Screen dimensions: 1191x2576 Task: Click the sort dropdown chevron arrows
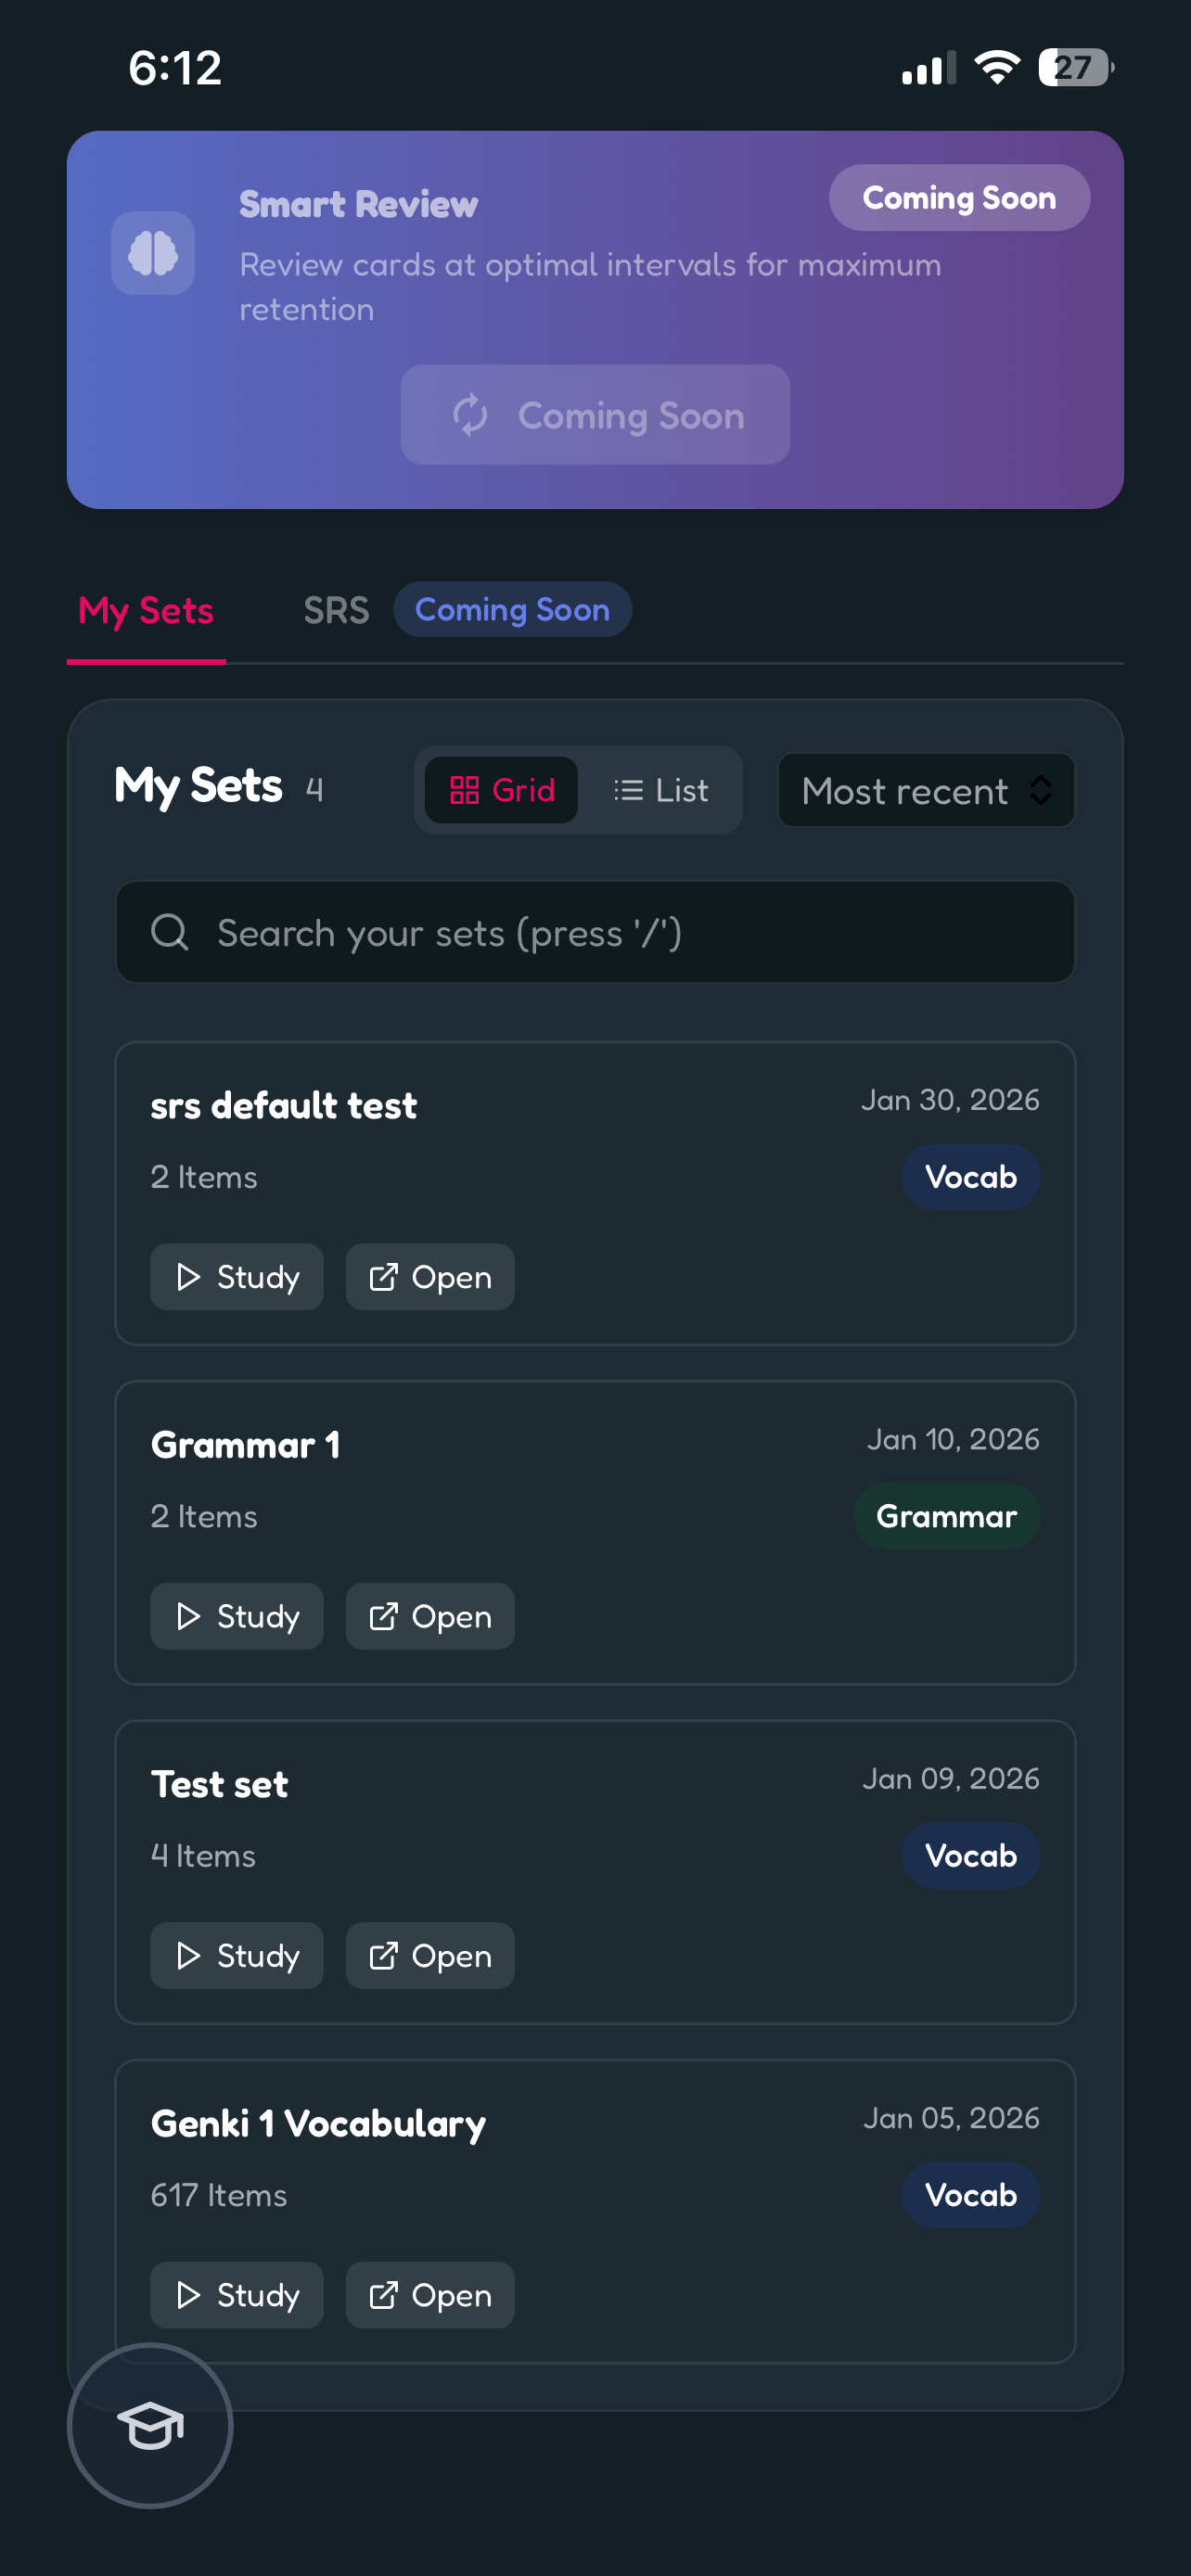coord(1041,790)
